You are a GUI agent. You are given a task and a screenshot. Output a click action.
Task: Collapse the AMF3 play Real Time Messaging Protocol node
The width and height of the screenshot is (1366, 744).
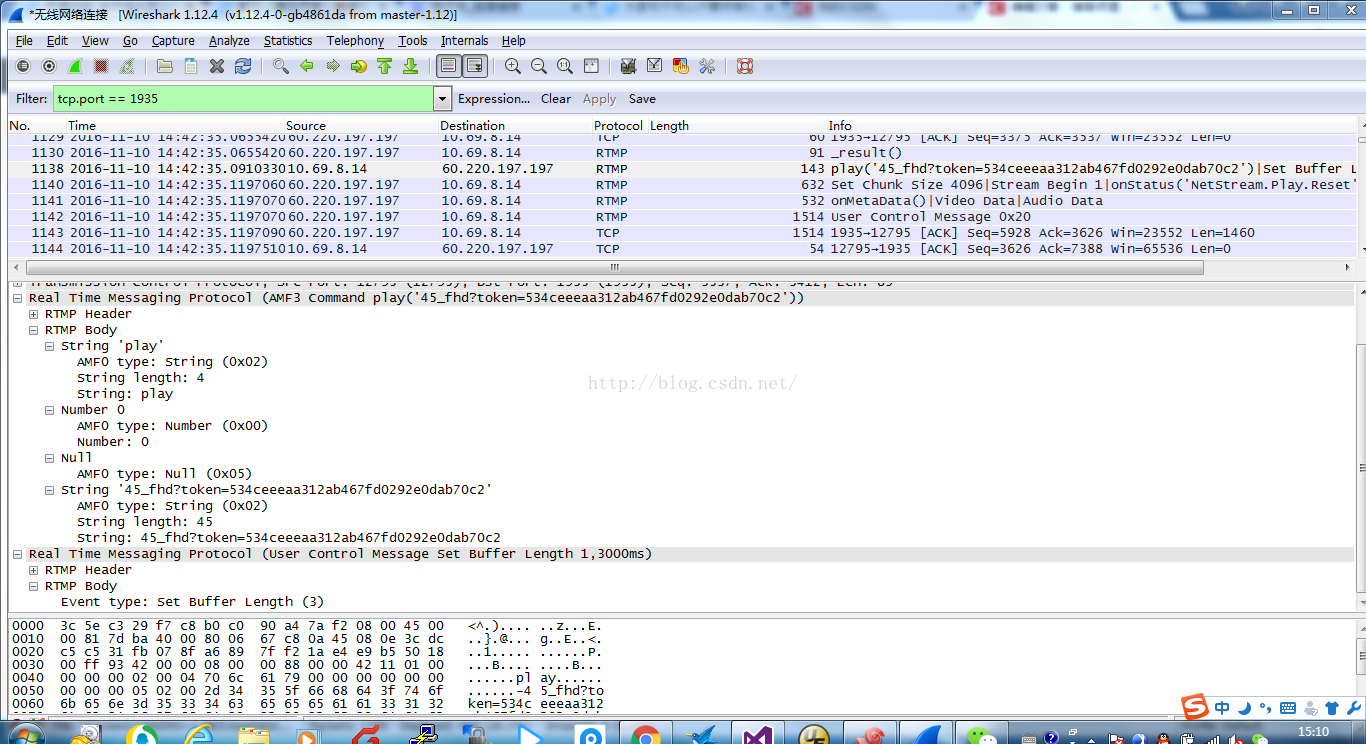pos(18,298)
